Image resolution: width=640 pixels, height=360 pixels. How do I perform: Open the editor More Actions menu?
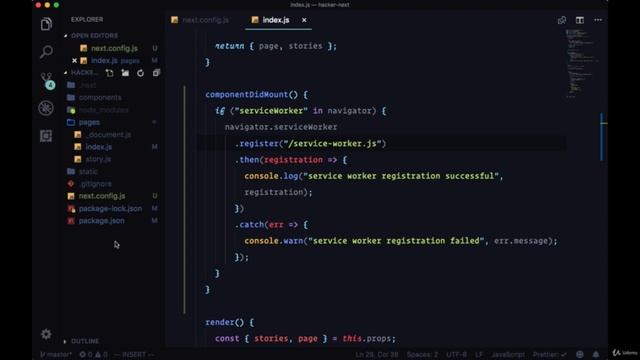coord(598,20)
